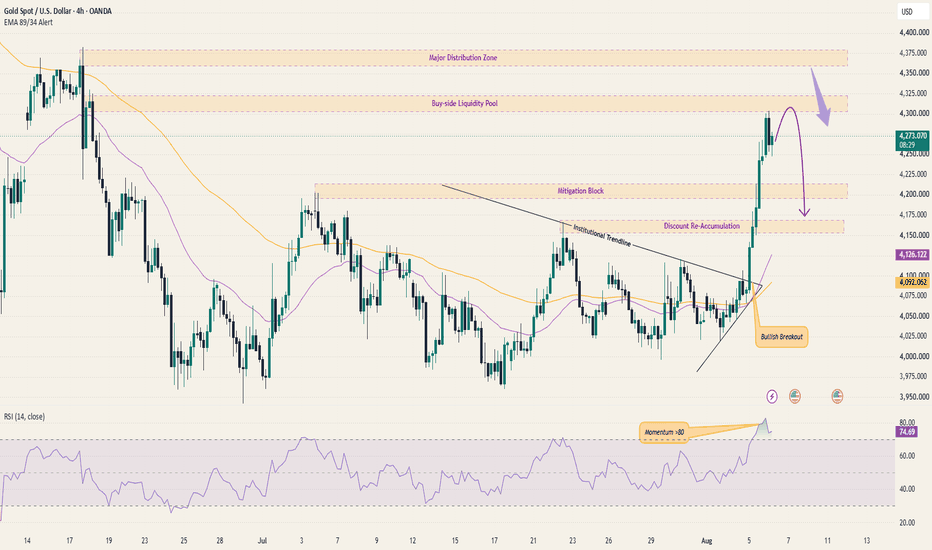Select the Bullish Breakout callout
Screen dimensions: 932x550
(x=782, y=337)
